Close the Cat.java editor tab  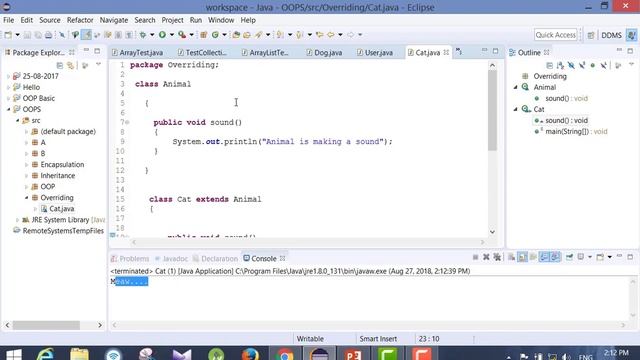click(446, 52)
